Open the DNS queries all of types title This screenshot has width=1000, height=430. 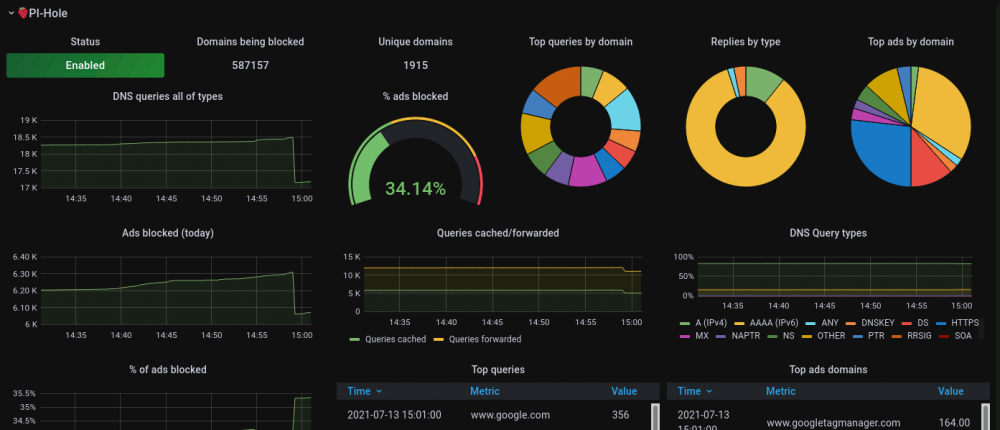168,96
